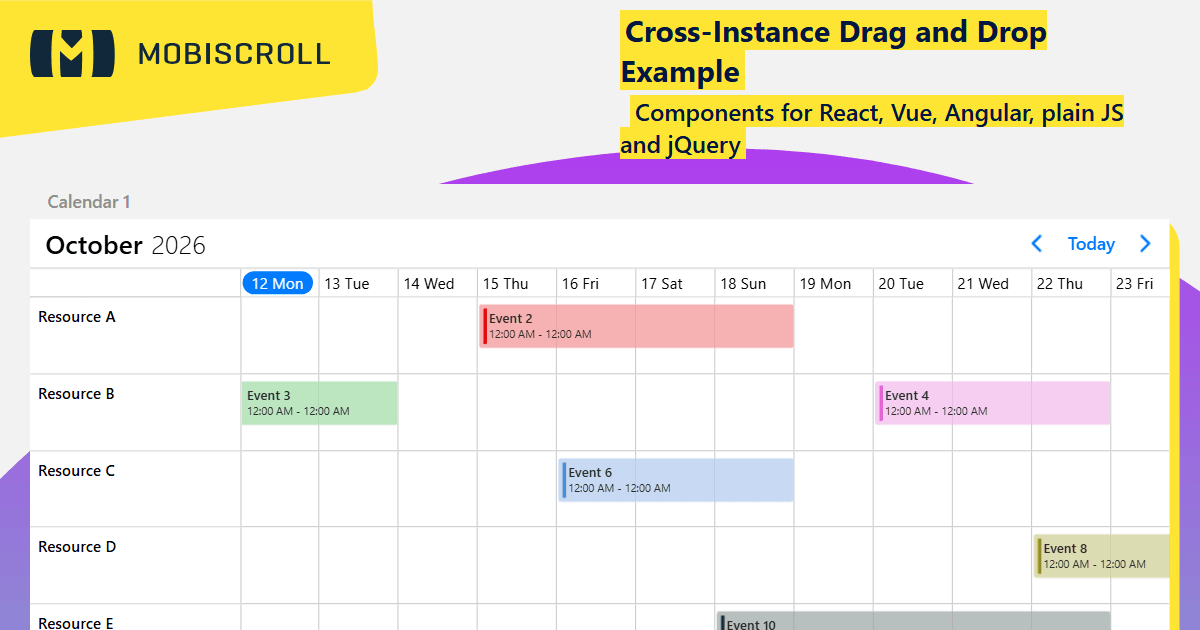Select the 15 Thu day header
This screenshot has width=1200, height=630.
(505, 284)
